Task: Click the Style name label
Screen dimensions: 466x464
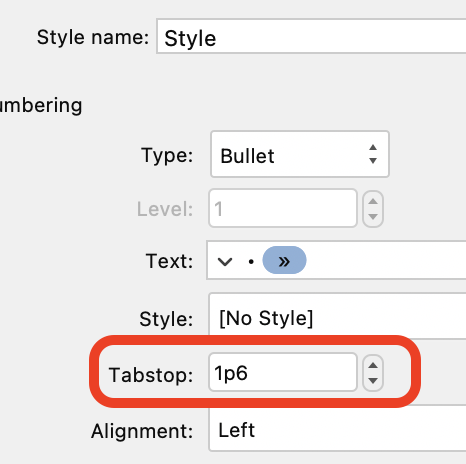Action: click(x=93, y=37)
